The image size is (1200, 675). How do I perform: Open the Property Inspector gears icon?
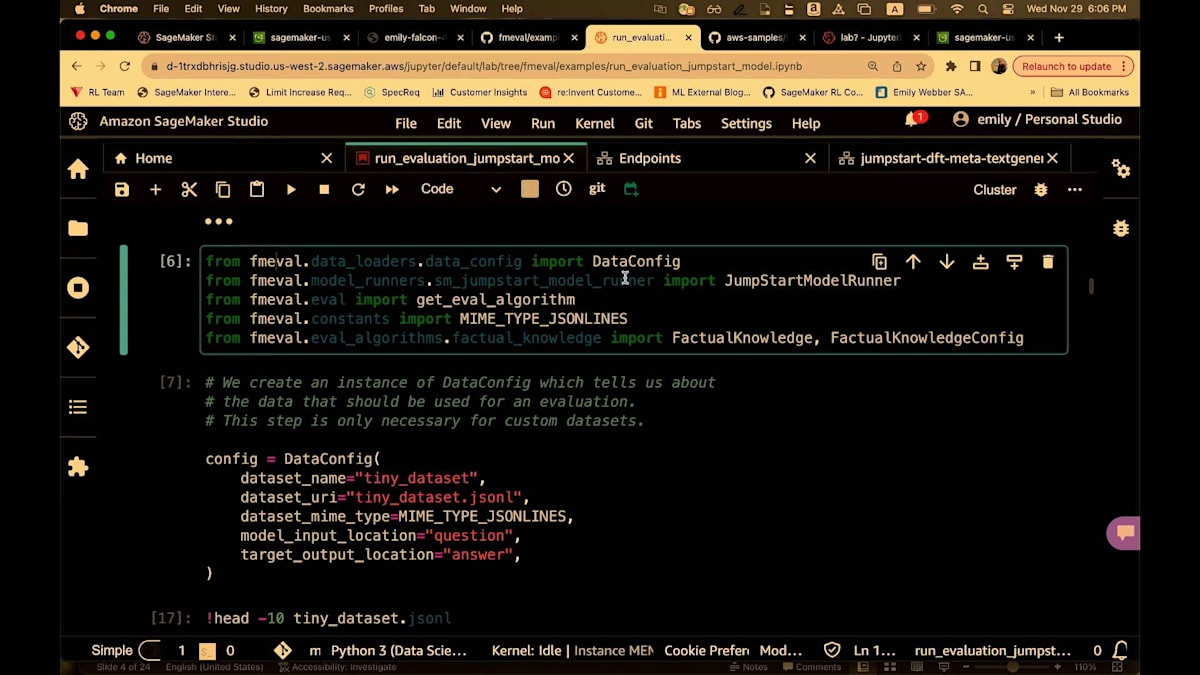click(1121, 169)
